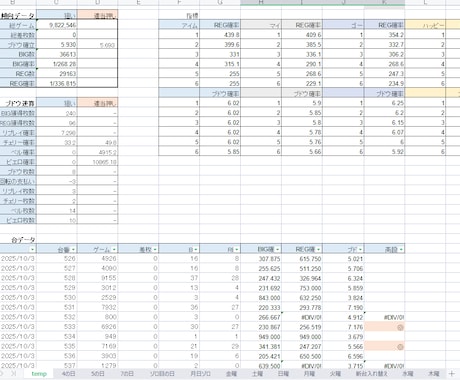Open the R column filter dropdown
460x380 pixels.
(237, 249)
